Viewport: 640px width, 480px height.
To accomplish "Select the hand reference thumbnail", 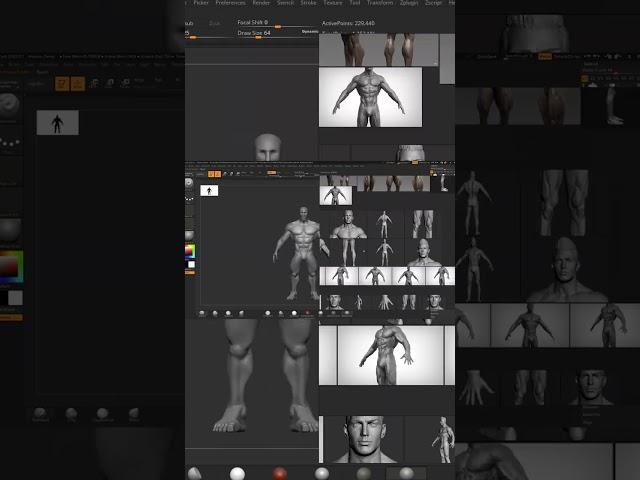I will pyautogui.click(x=385, y=302).
